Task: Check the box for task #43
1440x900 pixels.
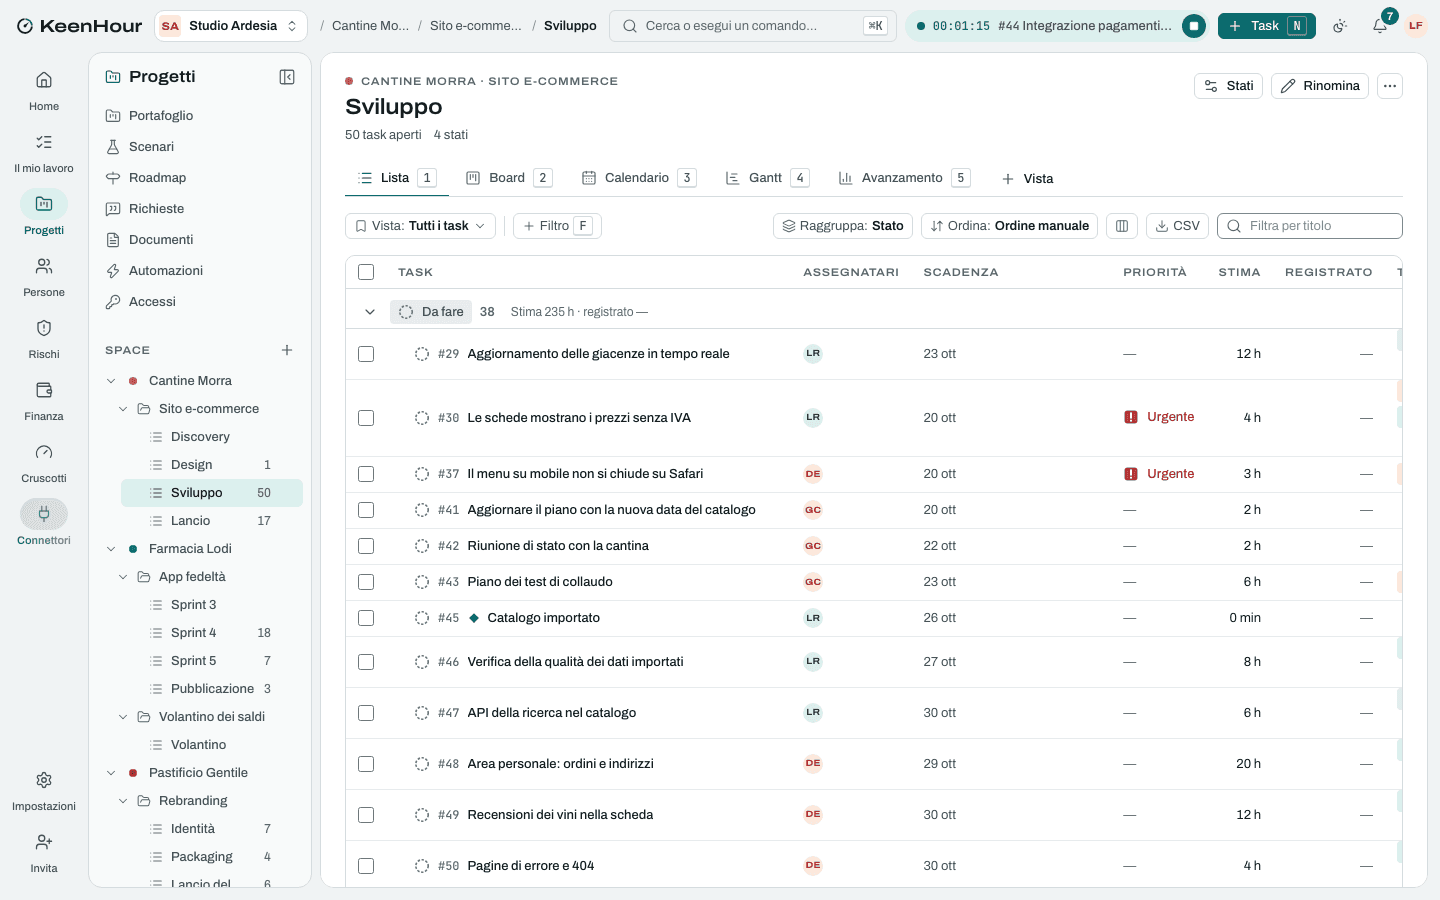Action: pyautogui.click(x=366, y=582)
